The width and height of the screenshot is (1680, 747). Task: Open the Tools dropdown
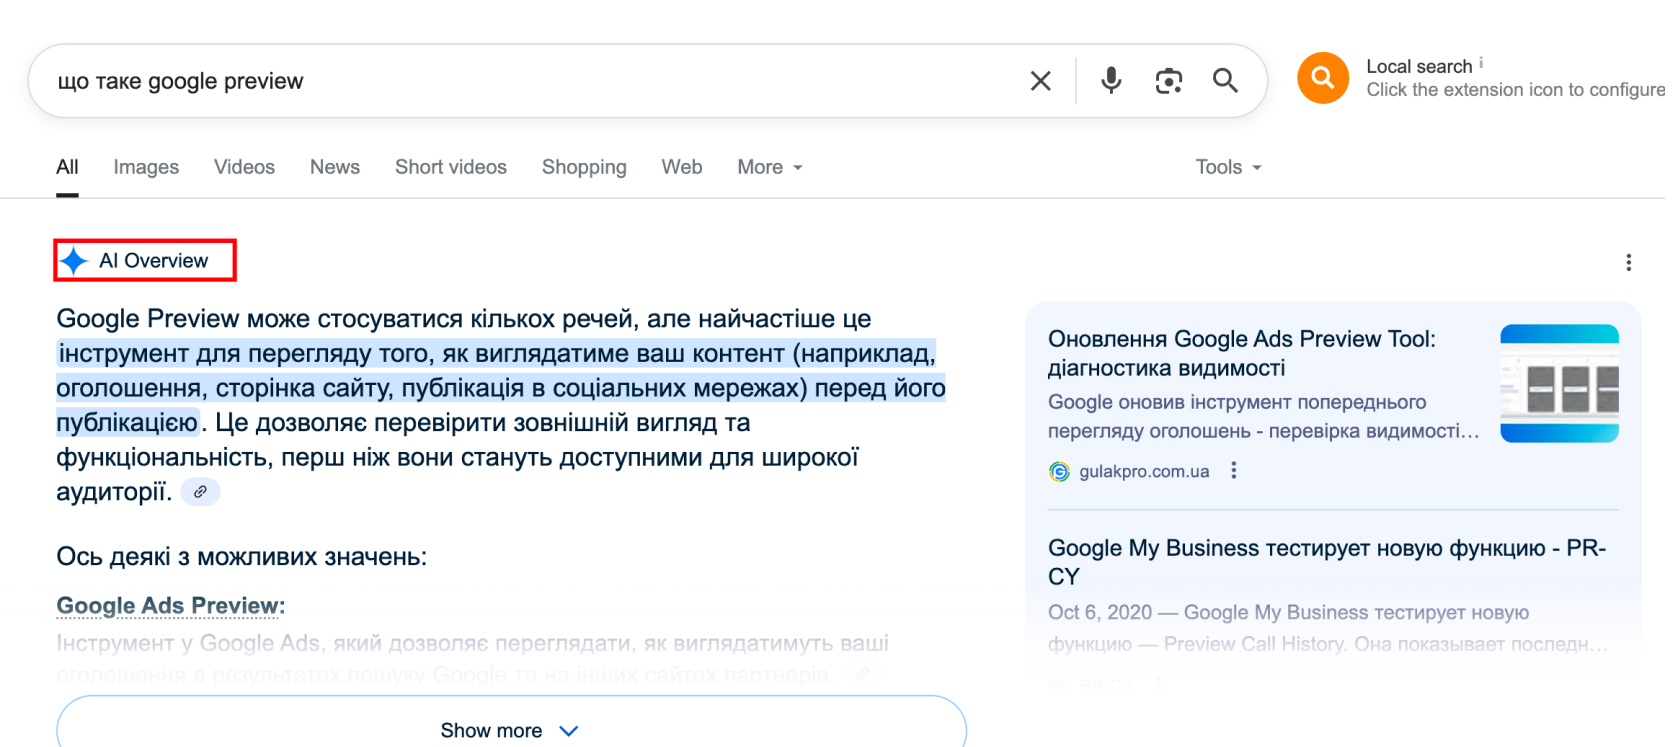(1228, 167)
